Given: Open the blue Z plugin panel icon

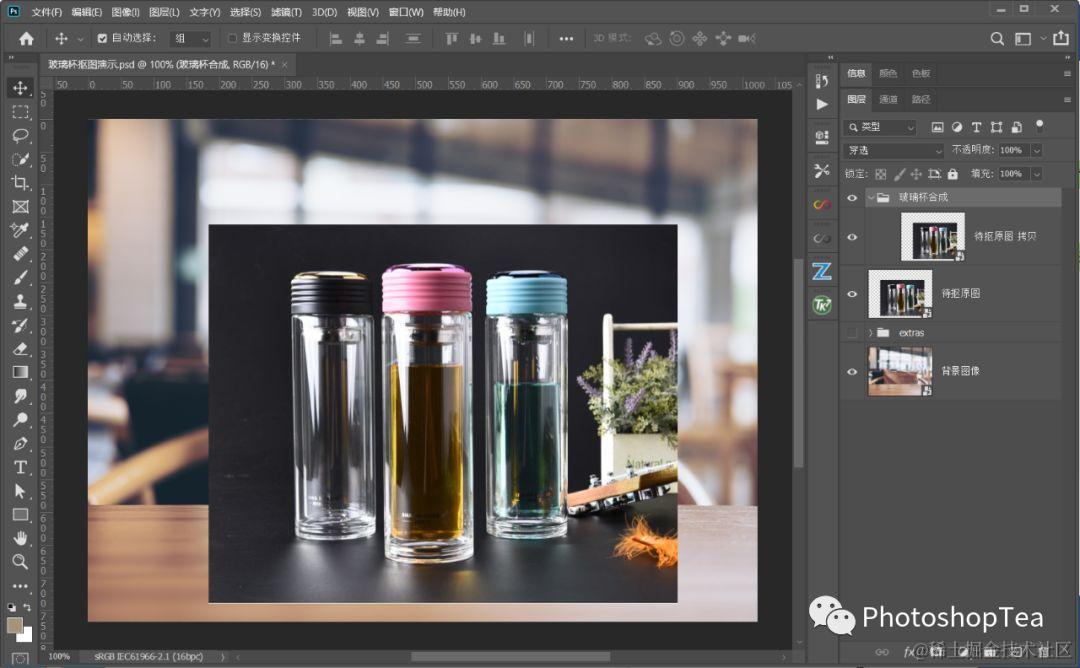Looking at the screenshot, I should tap(822, 271).
